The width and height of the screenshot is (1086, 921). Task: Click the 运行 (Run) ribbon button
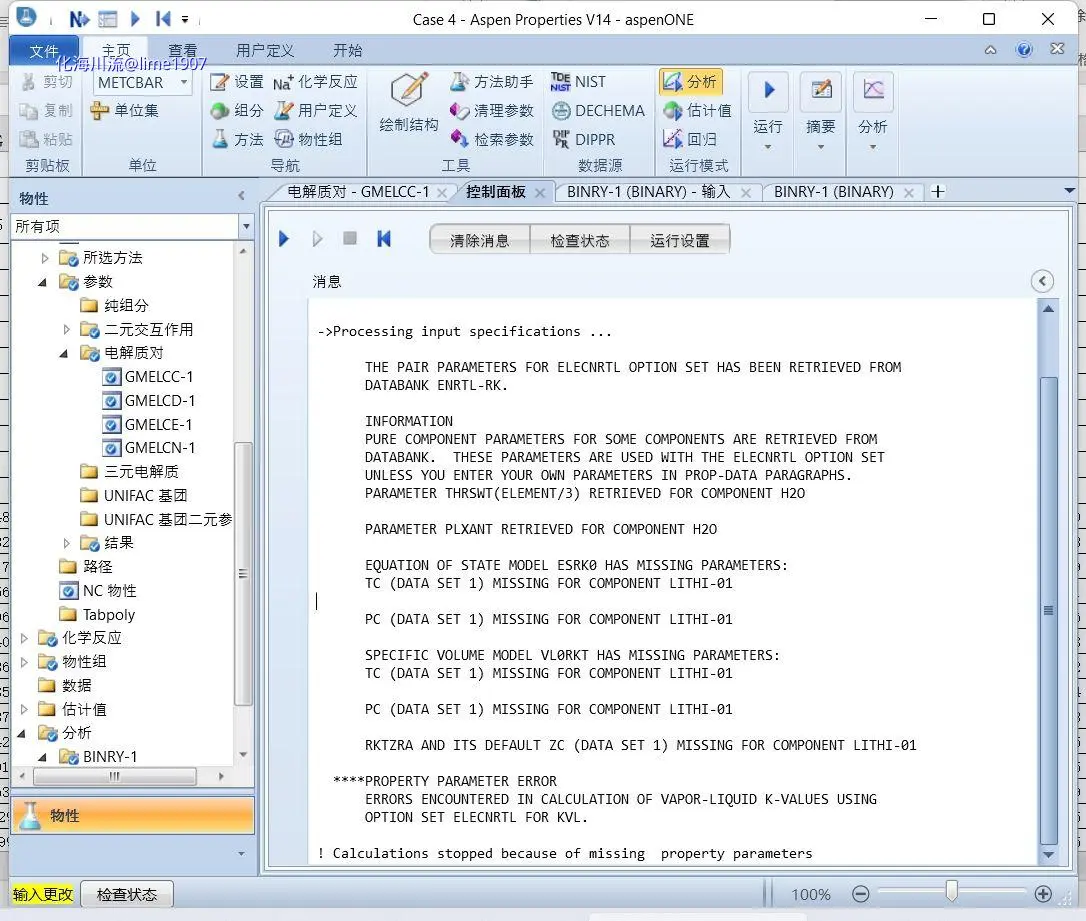pyautogui.click(x=768, y=102)
